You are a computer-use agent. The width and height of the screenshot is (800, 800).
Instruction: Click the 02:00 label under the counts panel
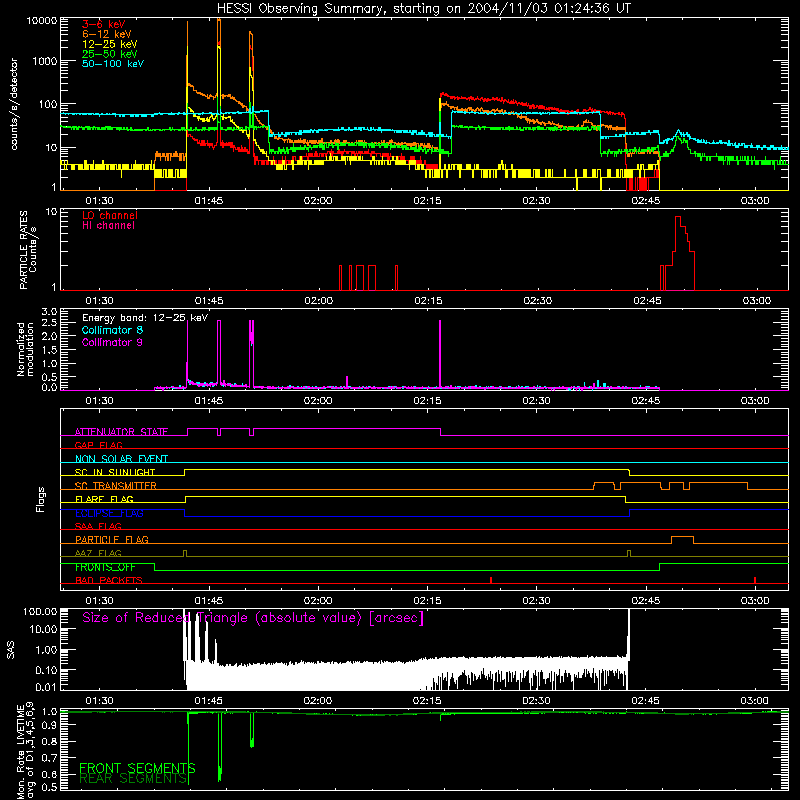click(318, 201)
